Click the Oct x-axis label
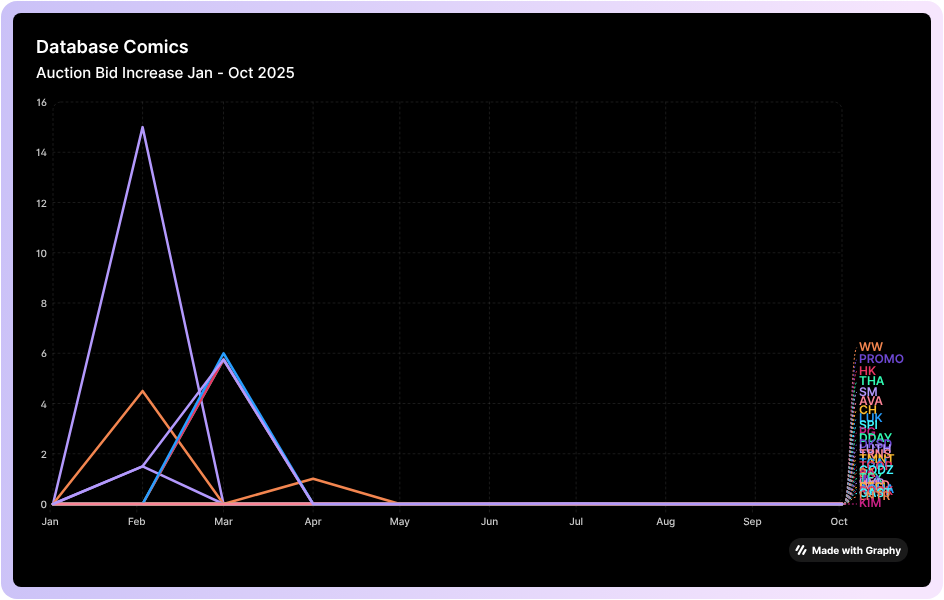Viewport: 944px width, 600px height. pos(839,522)
